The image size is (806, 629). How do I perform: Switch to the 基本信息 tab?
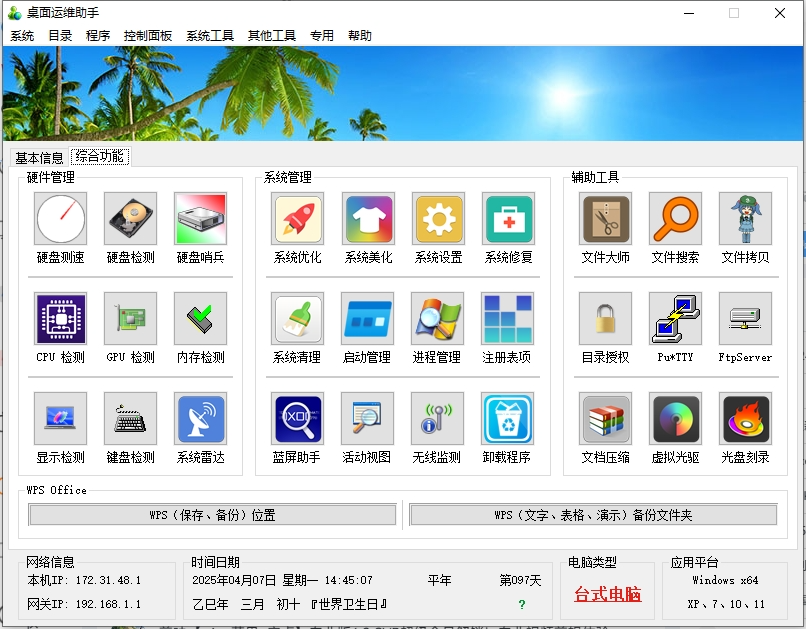[x=39, y=157]
